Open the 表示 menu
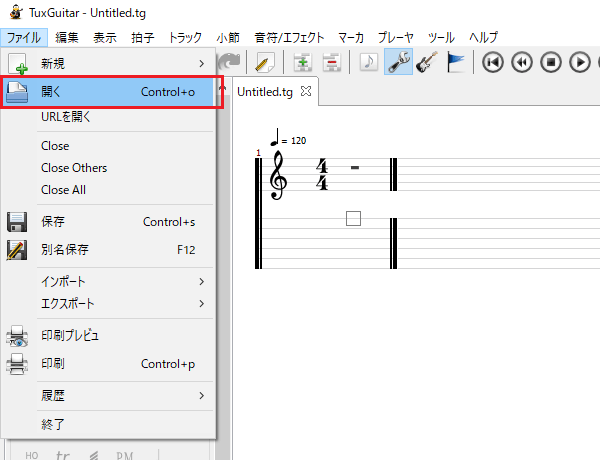This screenshot has height=460, width=600. [104, 38]
